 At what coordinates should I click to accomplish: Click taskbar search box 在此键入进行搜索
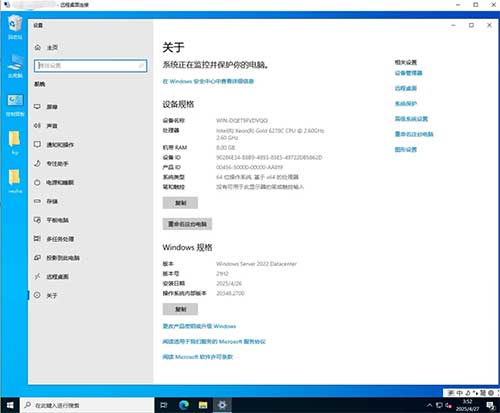87,405
